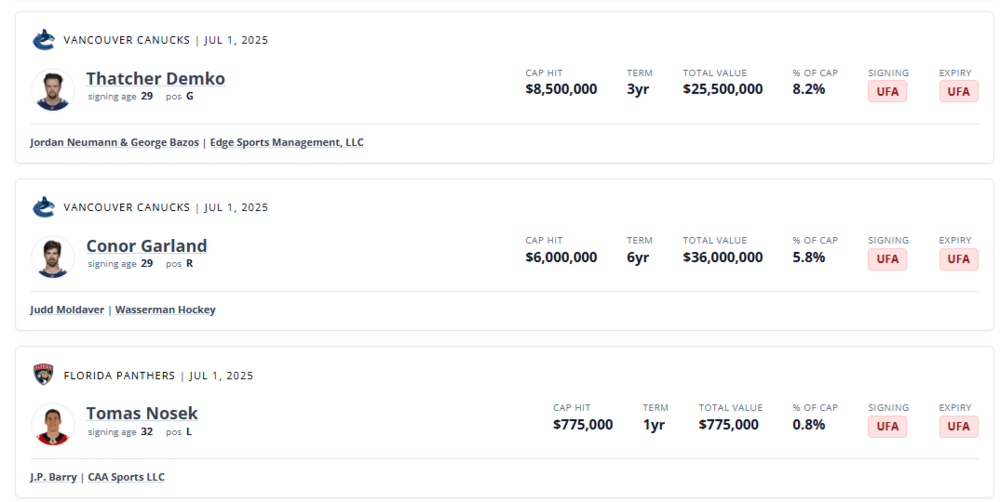The width and height of the screenshot is (1000, 502).
Task: Click Garland's $6,000,000 cap hit value
Action: coord(561,257)
